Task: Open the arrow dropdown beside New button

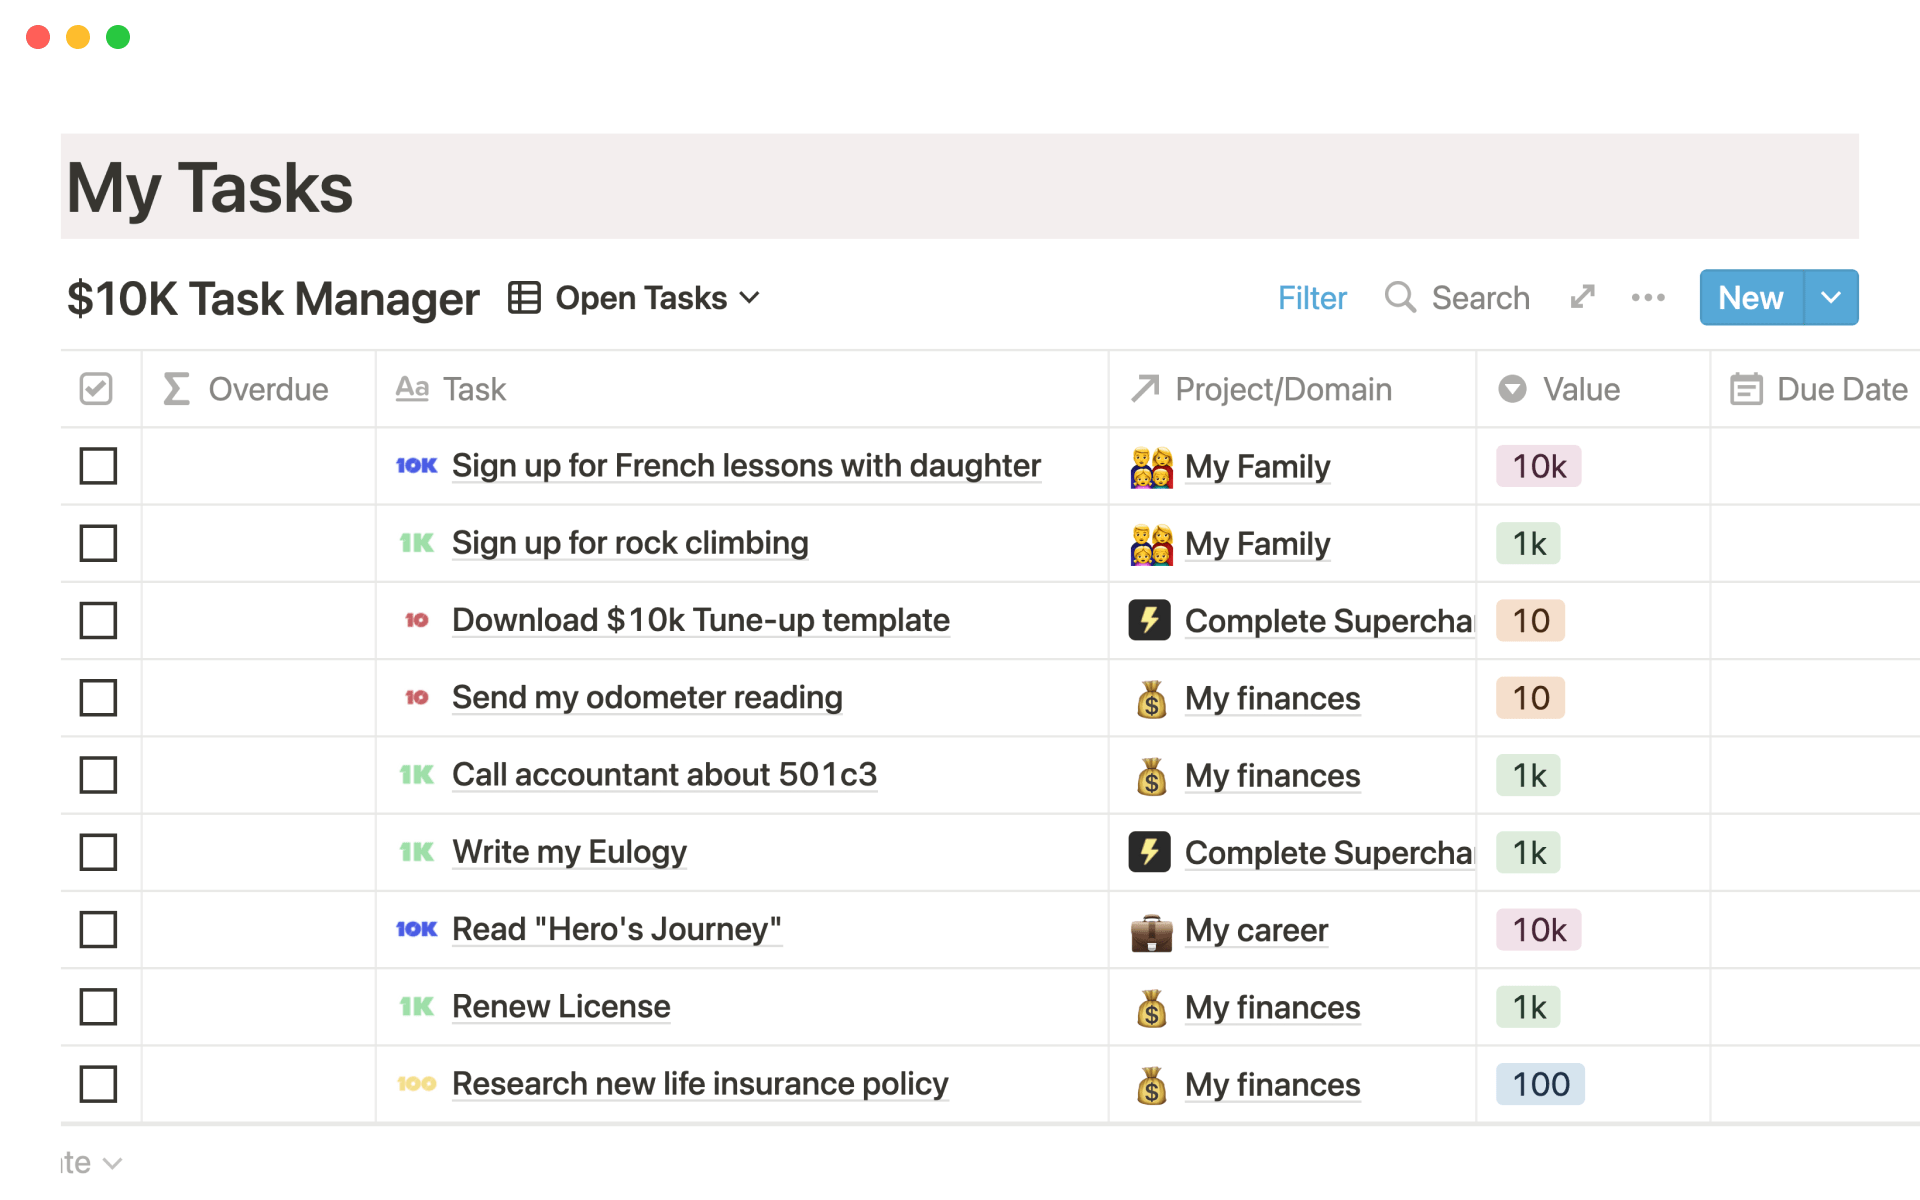Action: pyautogui.click(x=1830, y=297)
